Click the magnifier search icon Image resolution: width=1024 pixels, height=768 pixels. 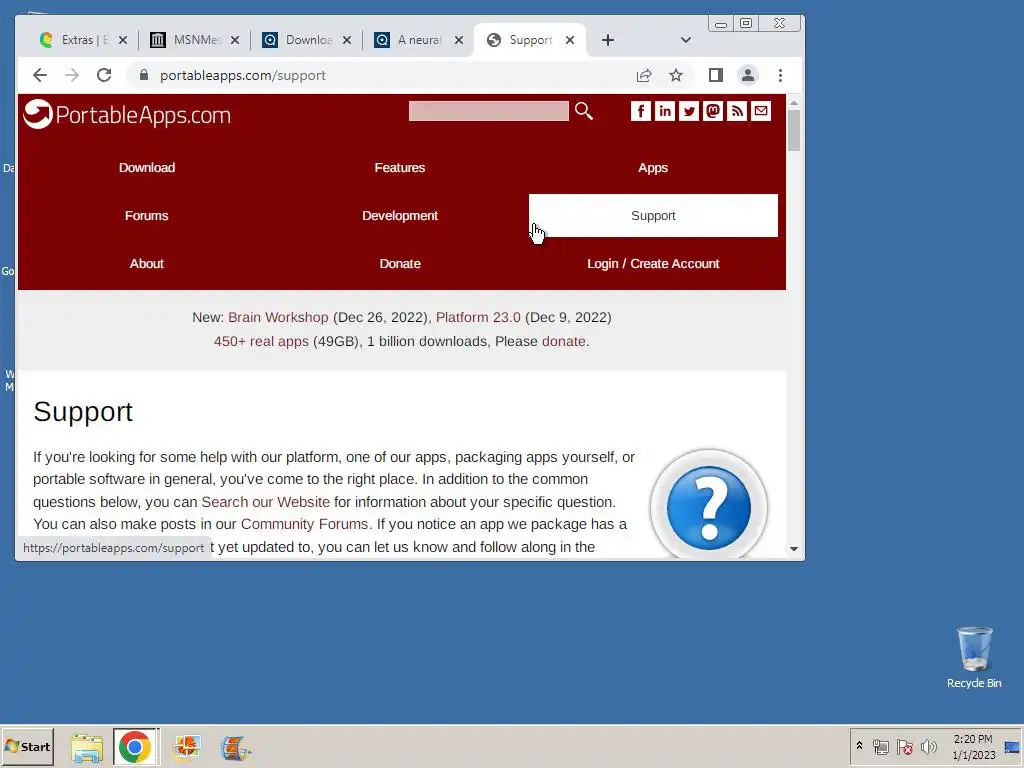(x=584, y=111)
